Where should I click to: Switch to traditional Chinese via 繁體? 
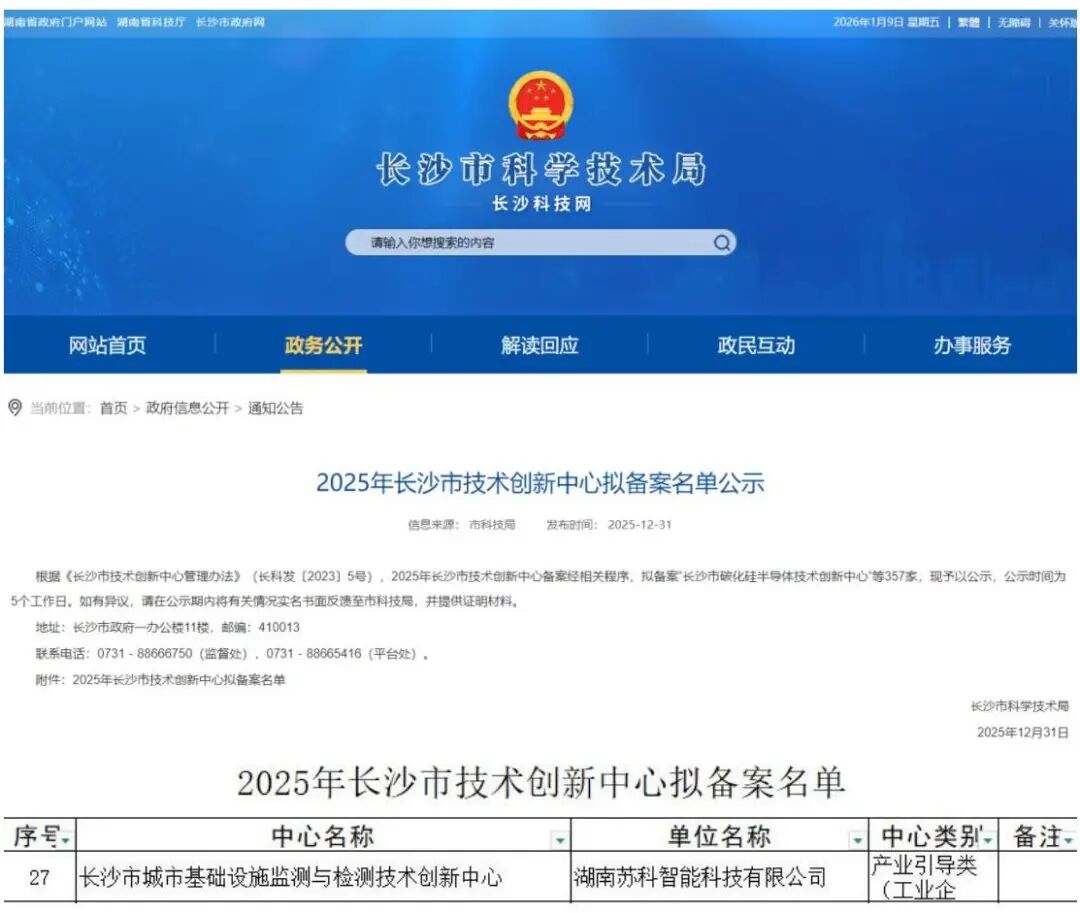tap(968, 22)
